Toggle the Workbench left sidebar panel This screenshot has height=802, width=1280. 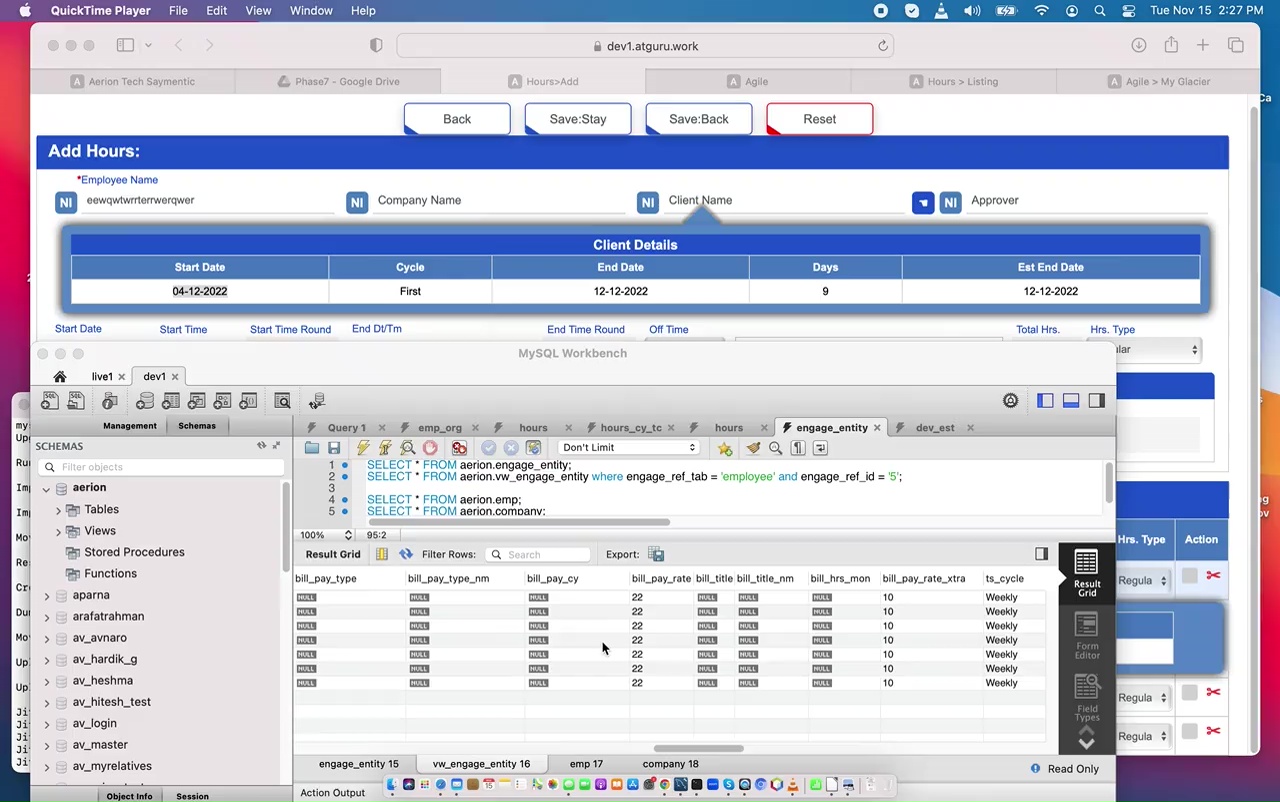pyautogui.click(x=1045, y=401)
